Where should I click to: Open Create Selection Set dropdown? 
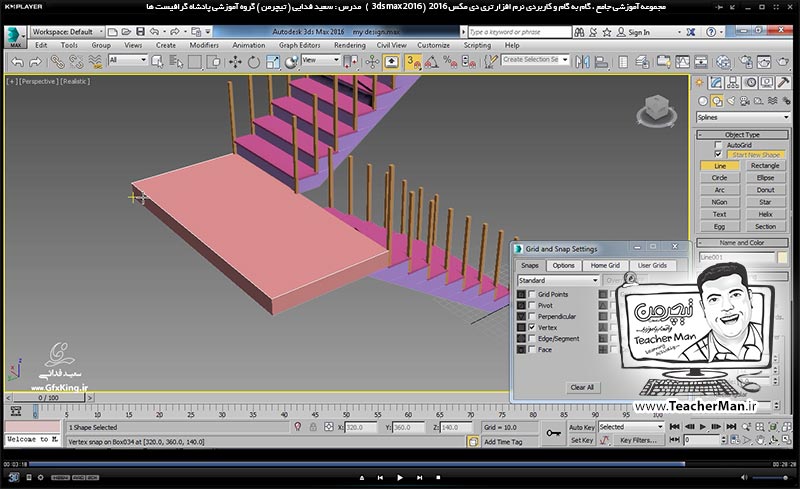535,60
